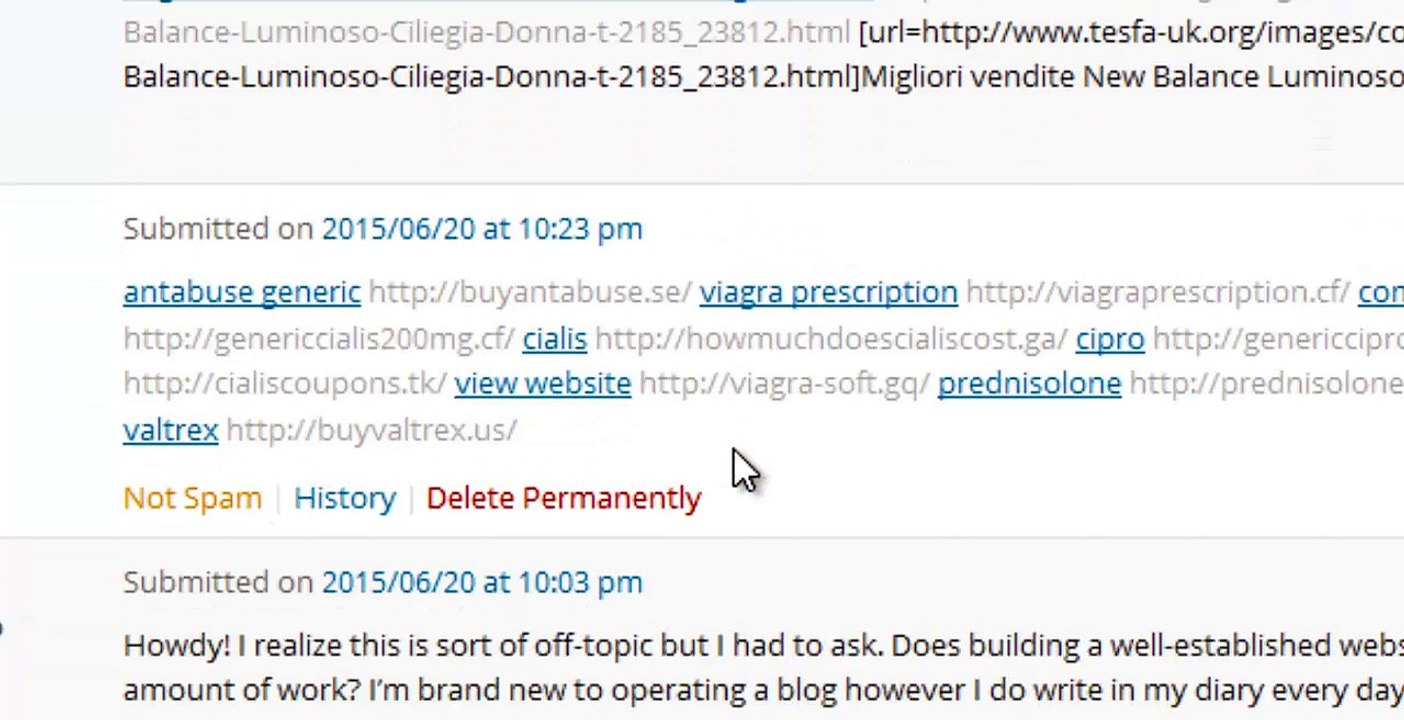The height and width of the screenshot is (720, 1404).
Task: Click the cialiscoupons.tk URL text
Action: coord(284,384)
